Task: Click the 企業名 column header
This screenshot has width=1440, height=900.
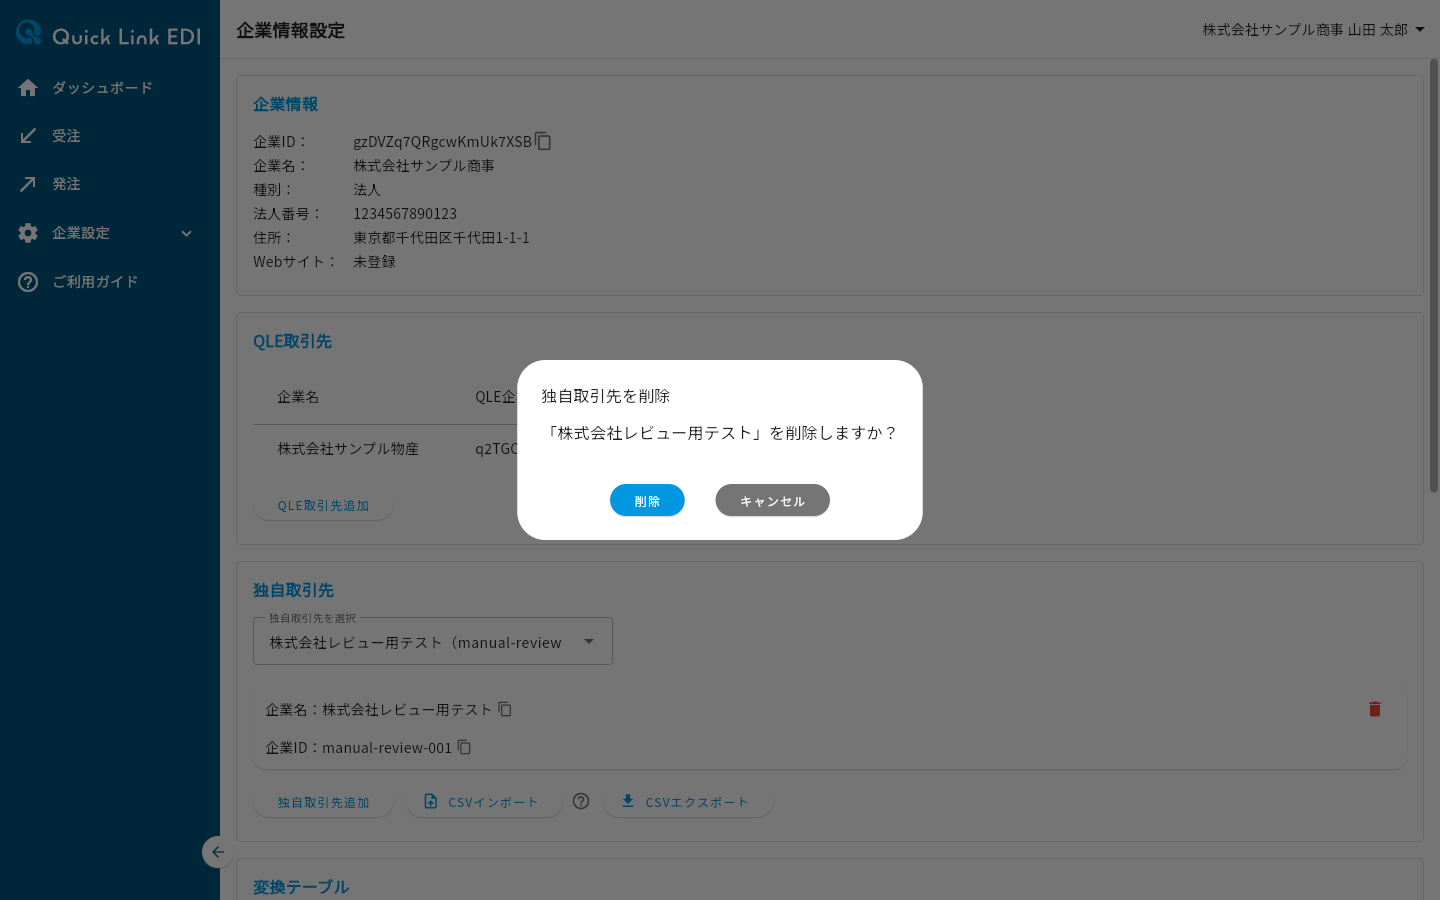Action: 298,397
